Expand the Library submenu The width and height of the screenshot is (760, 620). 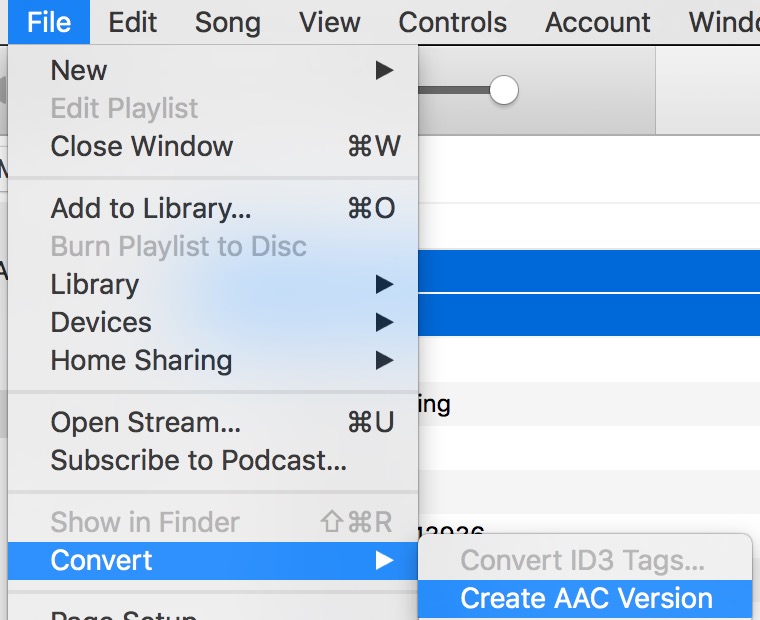point(95,285)
